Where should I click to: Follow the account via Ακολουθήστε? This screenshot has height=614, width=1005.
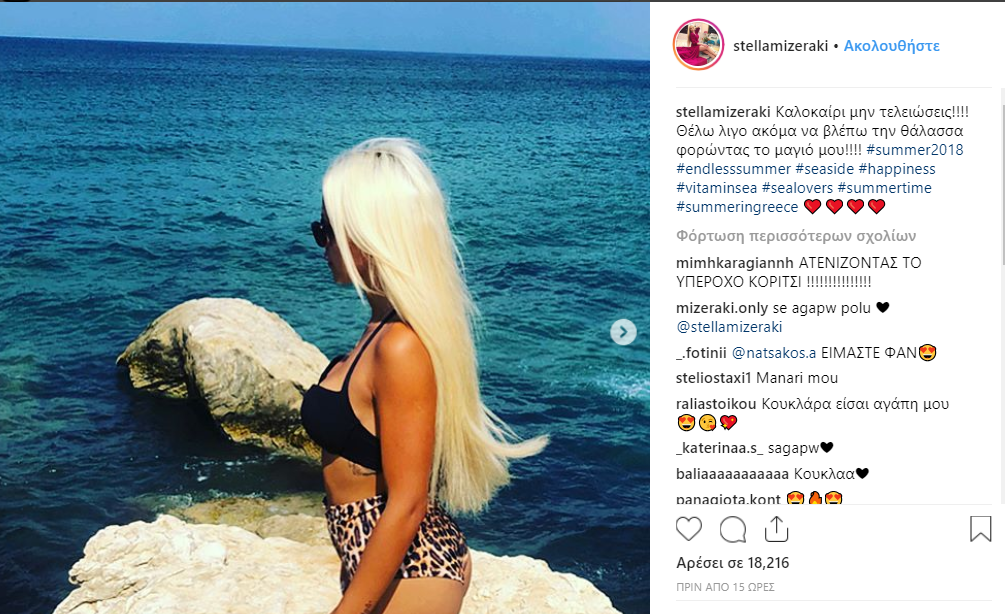(892, 46)
